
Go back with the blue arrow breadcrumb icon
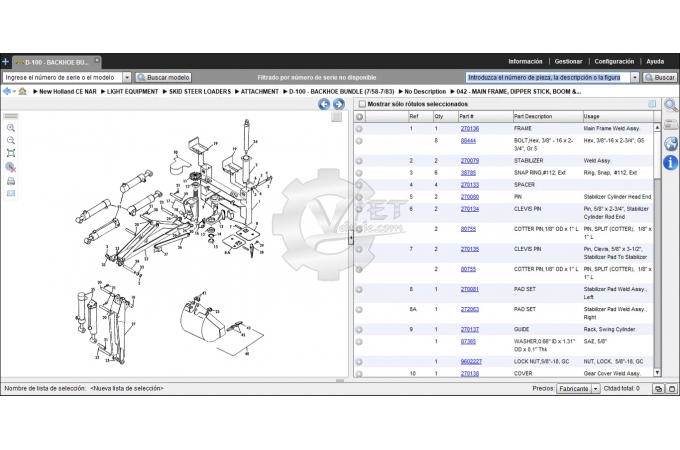click(x=7, y=91)
